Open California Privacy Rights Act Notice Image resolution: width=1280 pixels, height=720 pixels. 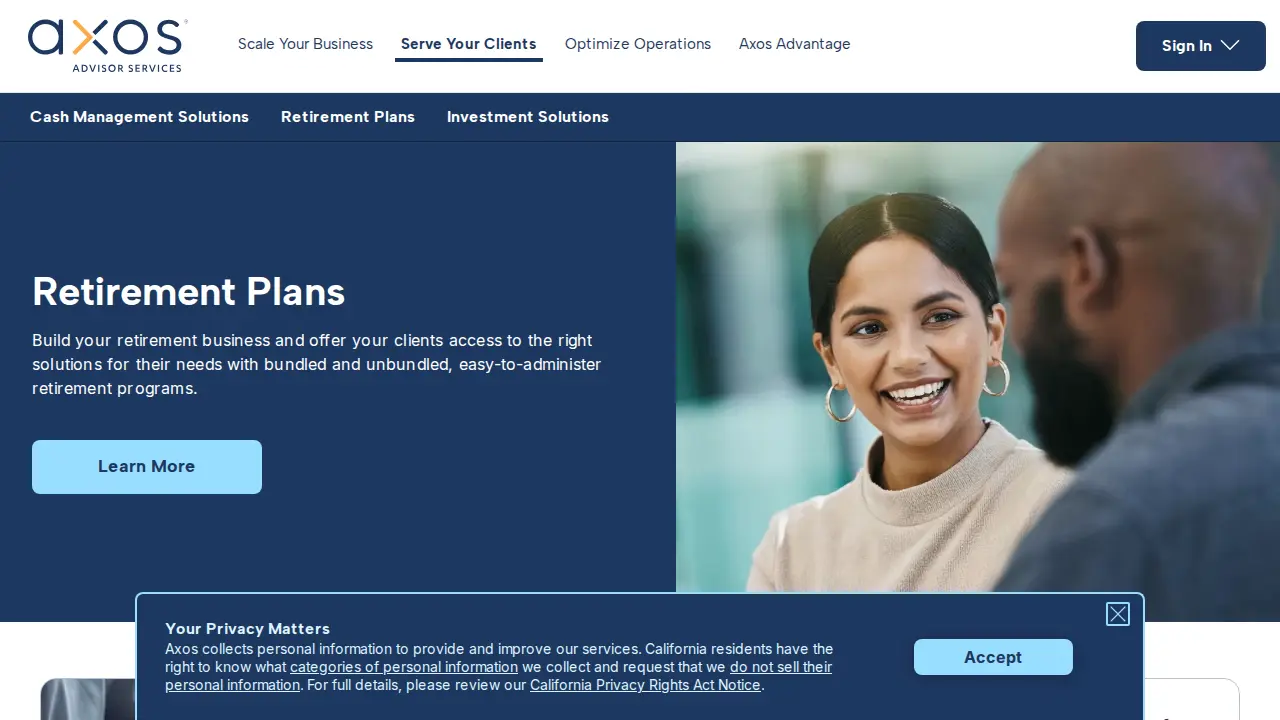[x=646, y=685]
